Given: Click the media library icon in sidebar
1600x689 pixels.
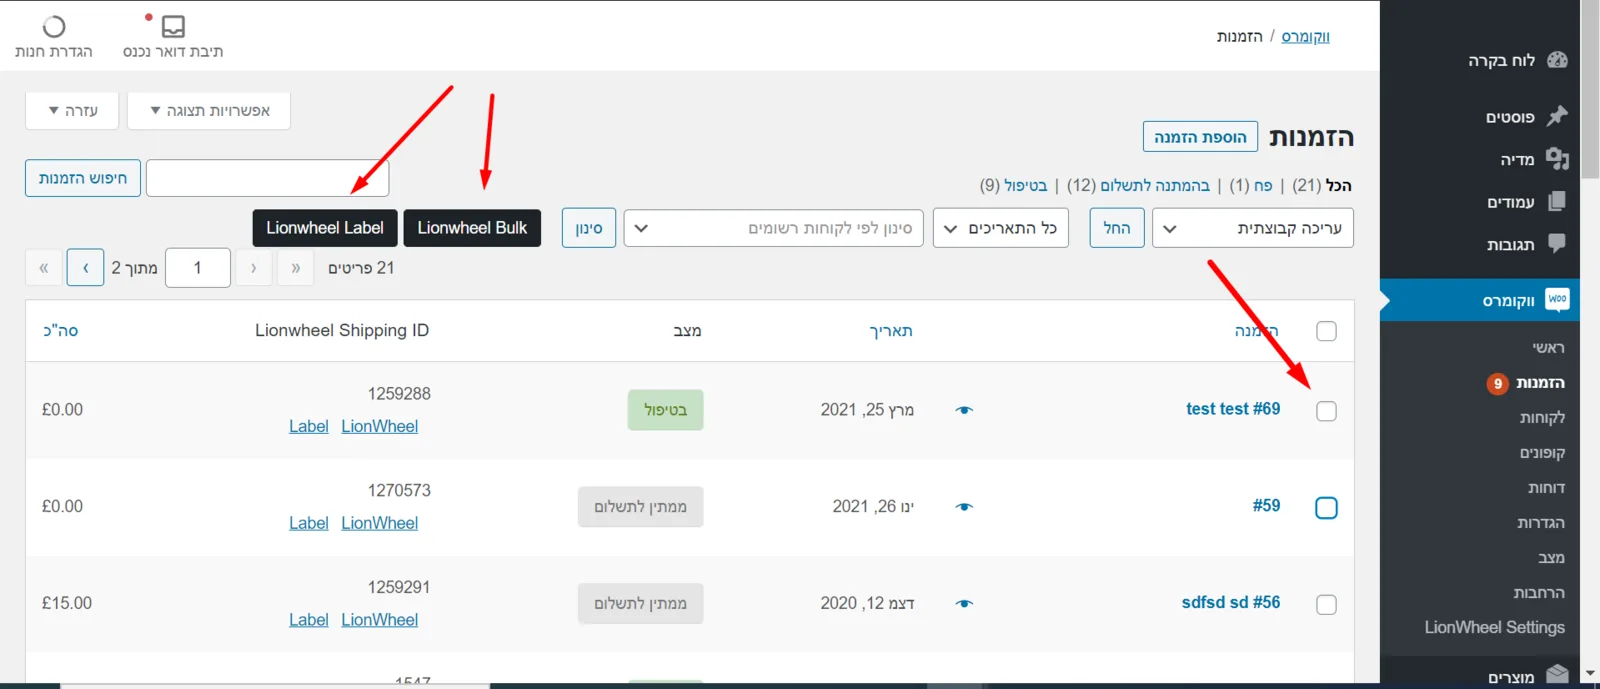Looking at the screenshot, I should click(1557, 158).
